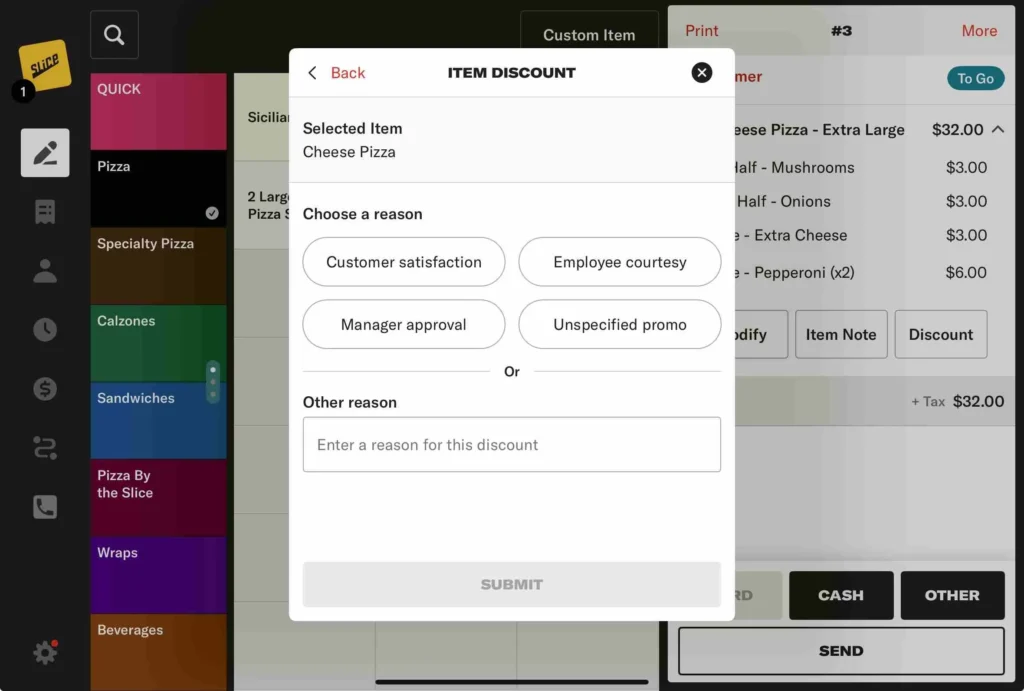Toggle the To Go order type
The width and height of the screenshot is (1024, 691).
[975, 78]
